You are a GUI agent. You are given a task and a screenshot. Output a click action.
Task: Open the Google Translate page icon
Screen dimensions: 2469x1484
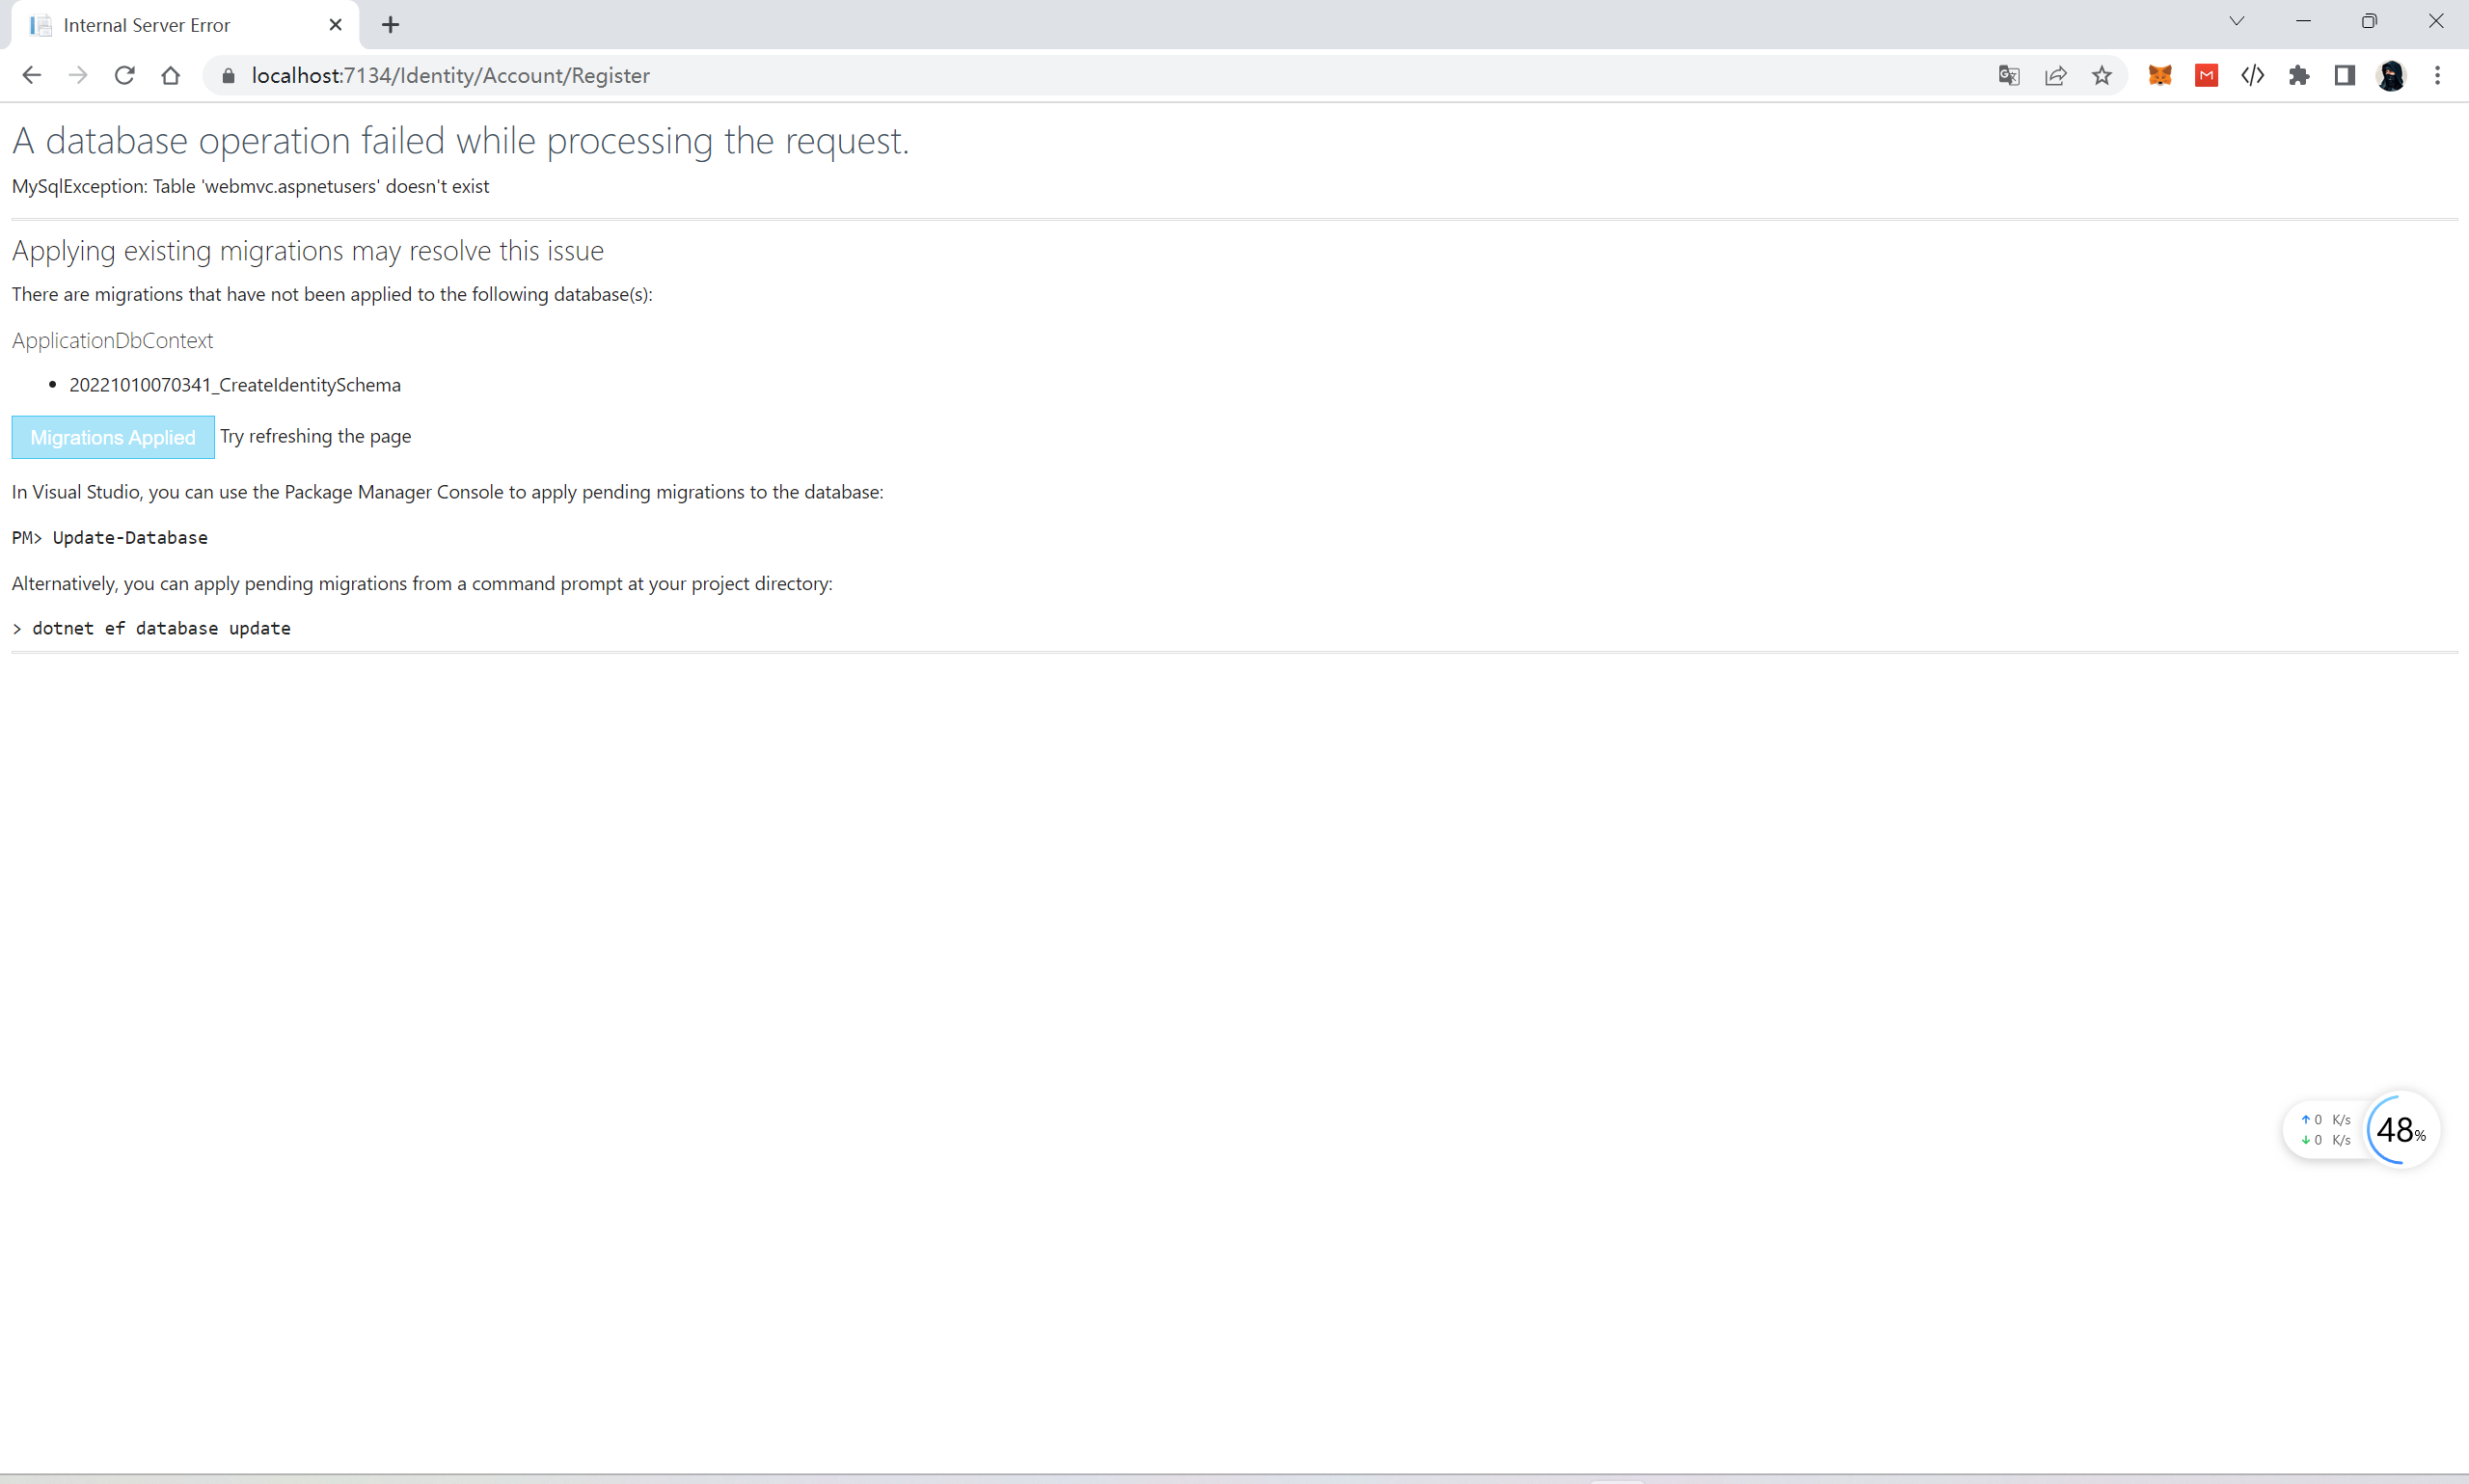pyautogui.click(x=2008, y=75)
